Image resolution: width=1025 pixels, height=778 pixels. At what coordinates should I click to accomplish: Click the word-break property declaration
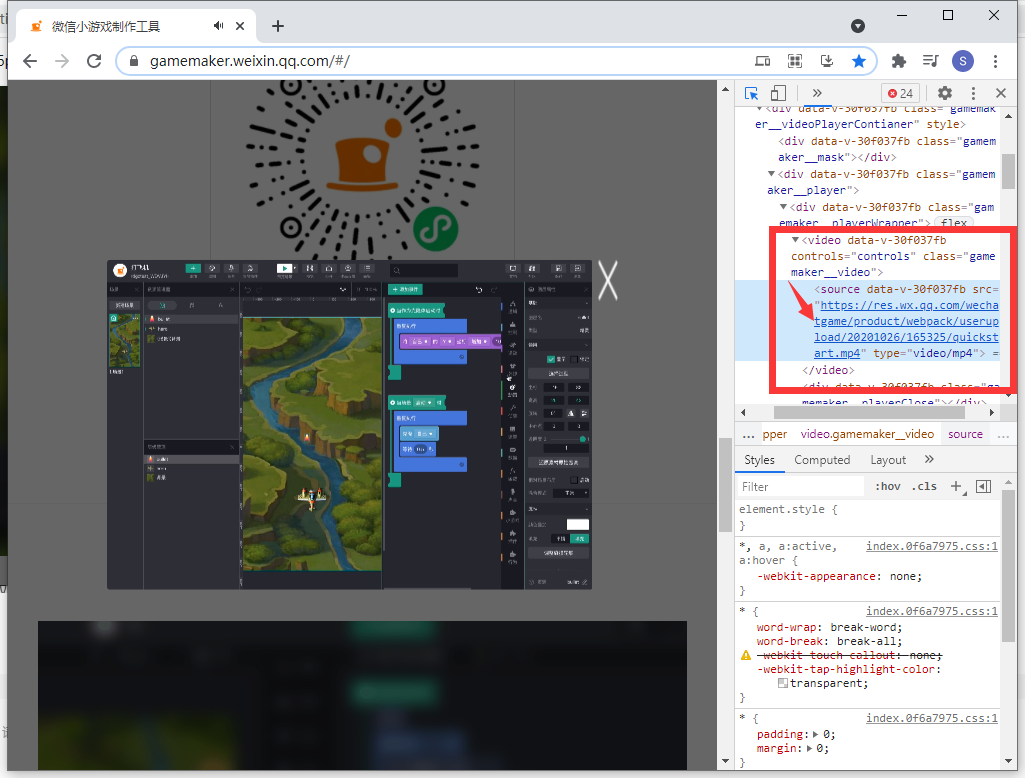pos(829,641)
